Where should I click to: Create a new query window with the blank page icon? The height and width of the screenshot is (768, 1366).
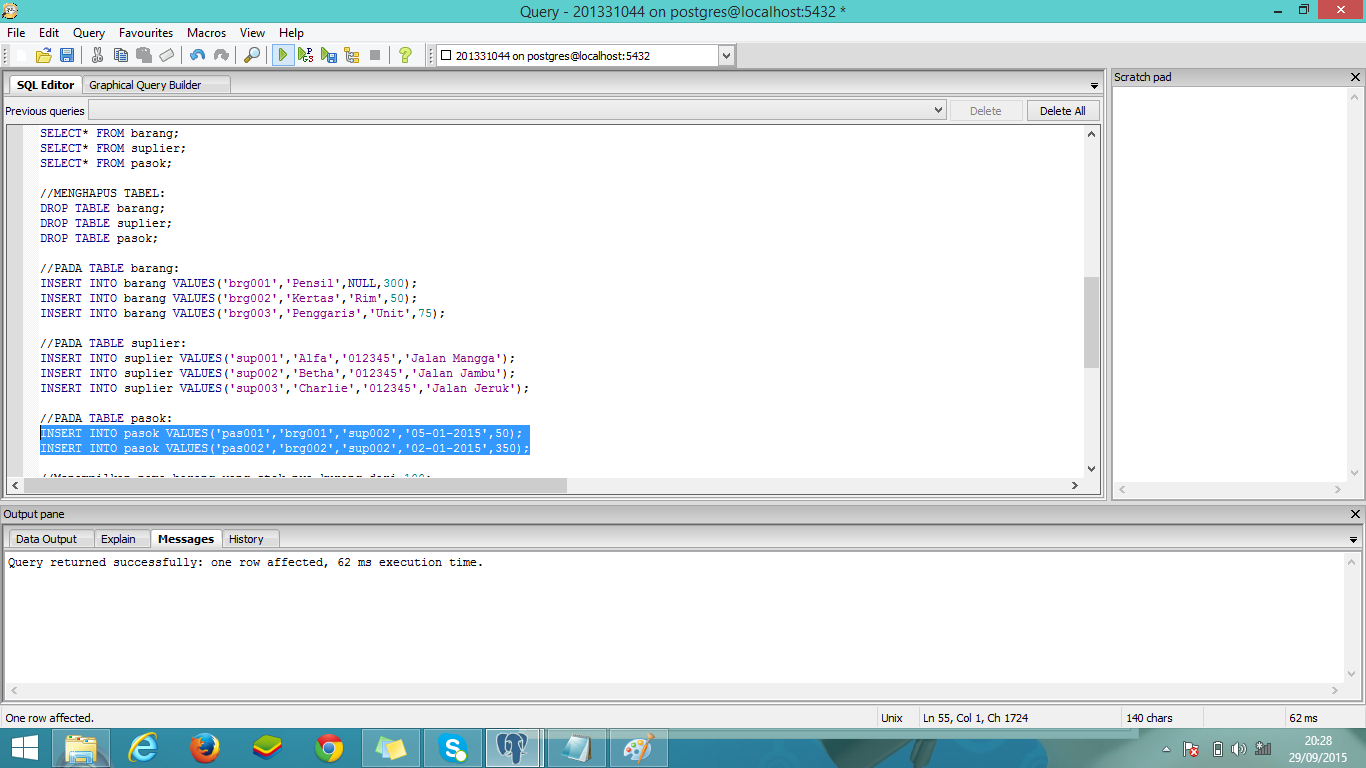click(x=20, y=55)
